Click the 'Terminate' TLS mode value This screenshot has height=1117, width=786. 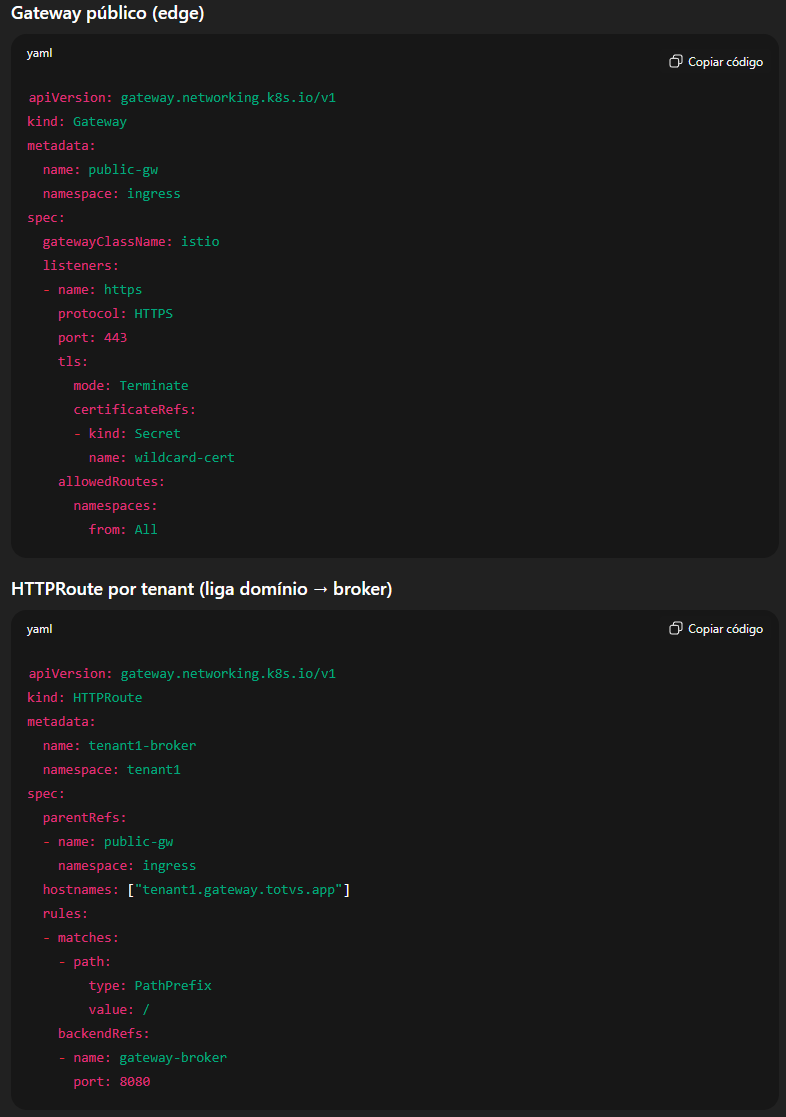pos(154,385)
